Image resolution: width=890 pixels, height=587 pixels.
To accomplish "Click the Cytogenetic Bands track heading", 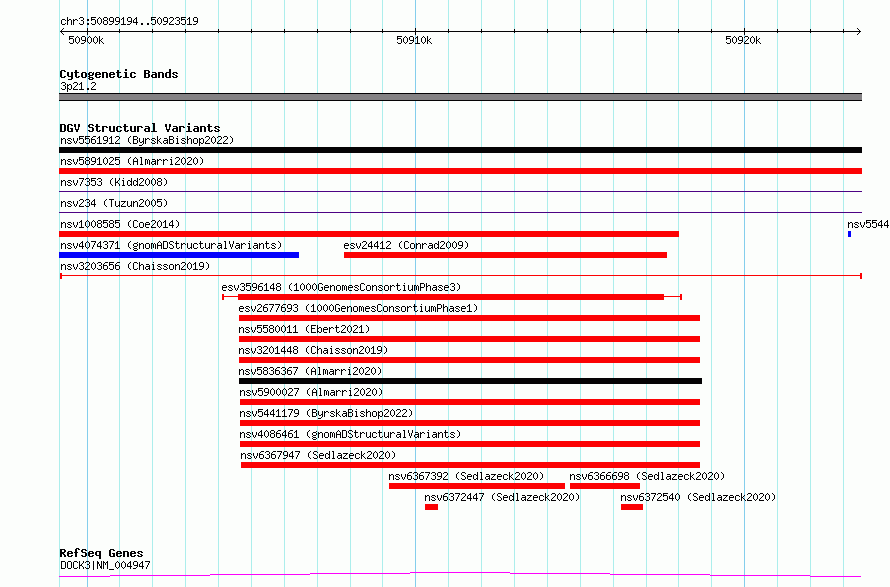I will point(119,74).
